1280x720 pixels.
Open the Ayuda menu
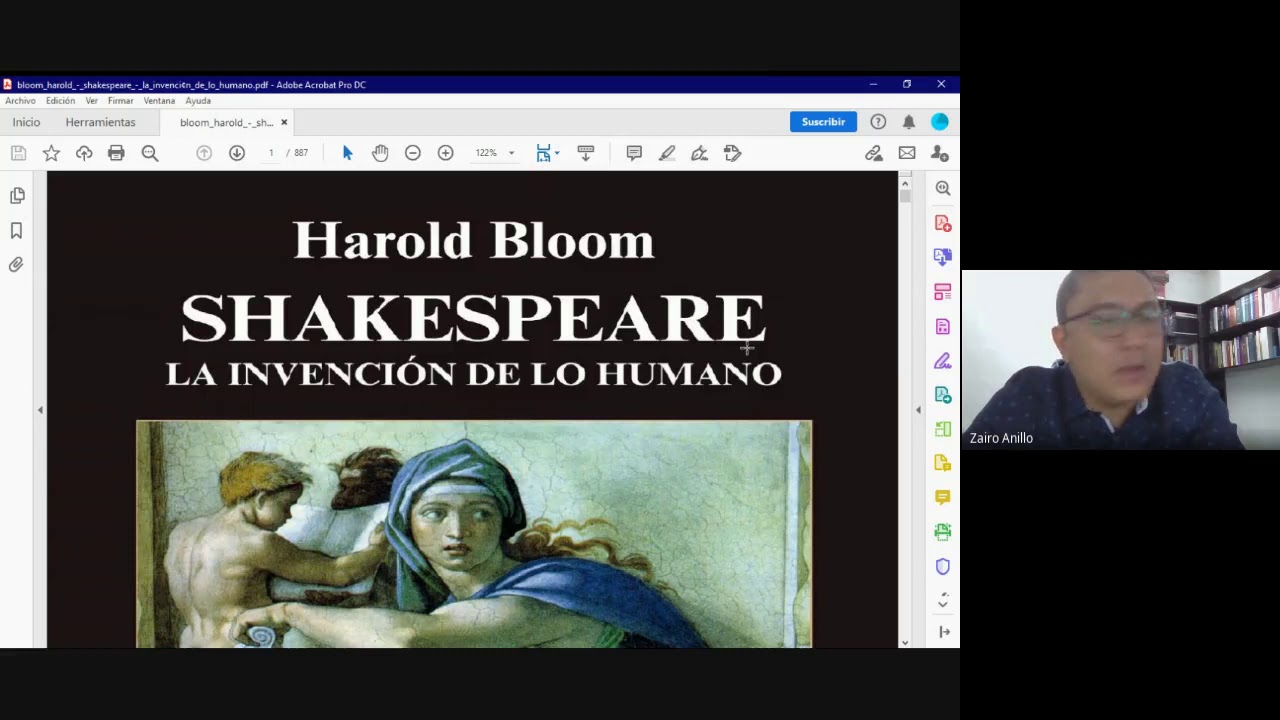(198, 101)
